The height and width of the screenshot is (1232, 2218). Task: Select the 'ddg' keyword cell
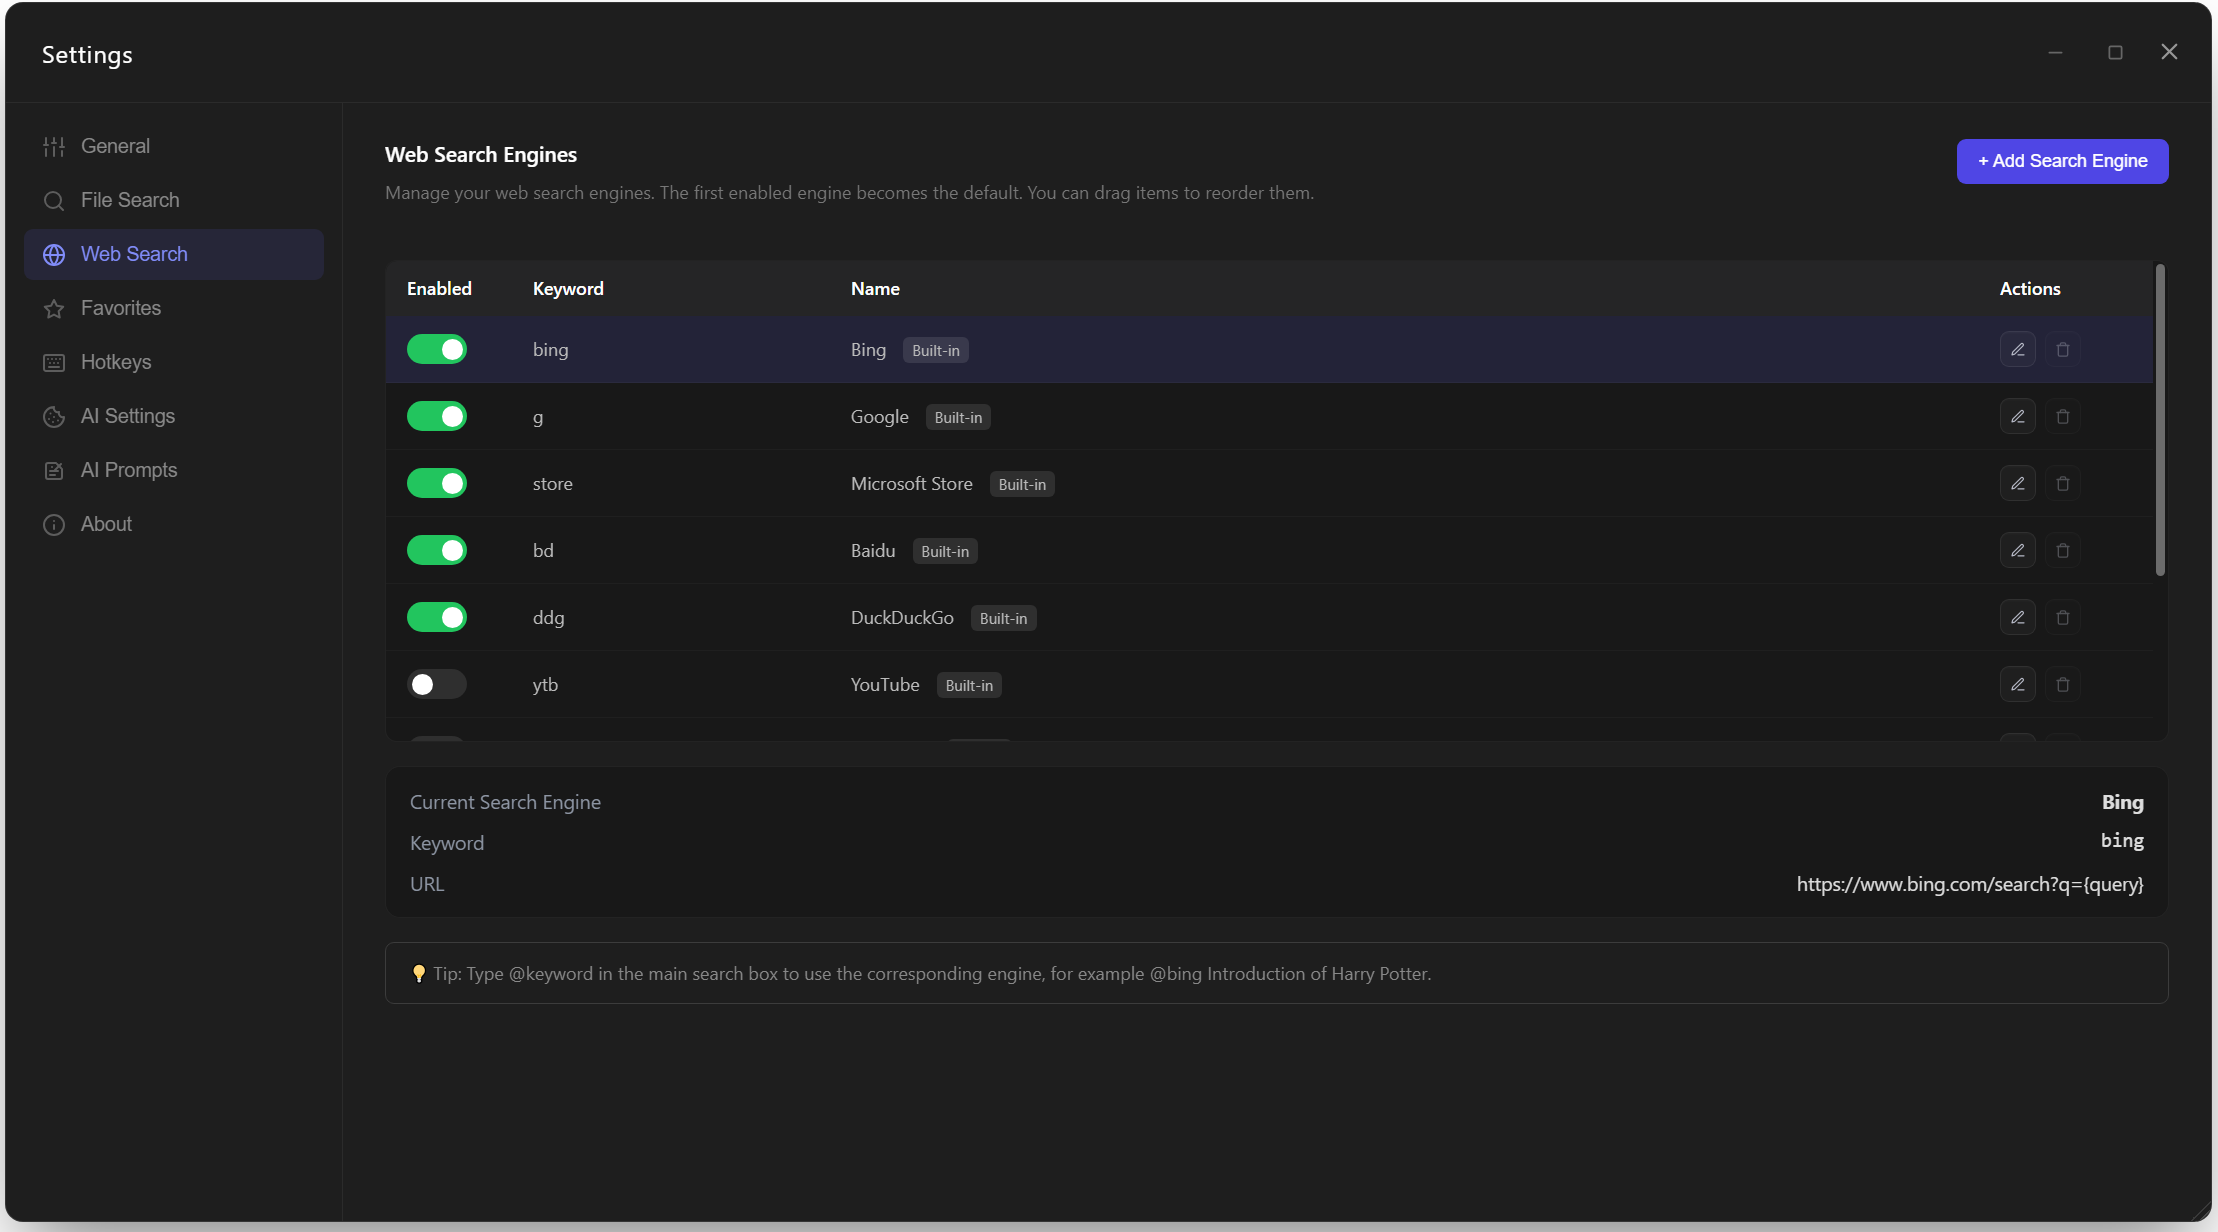pyautogui.click(x=548, y=618)
